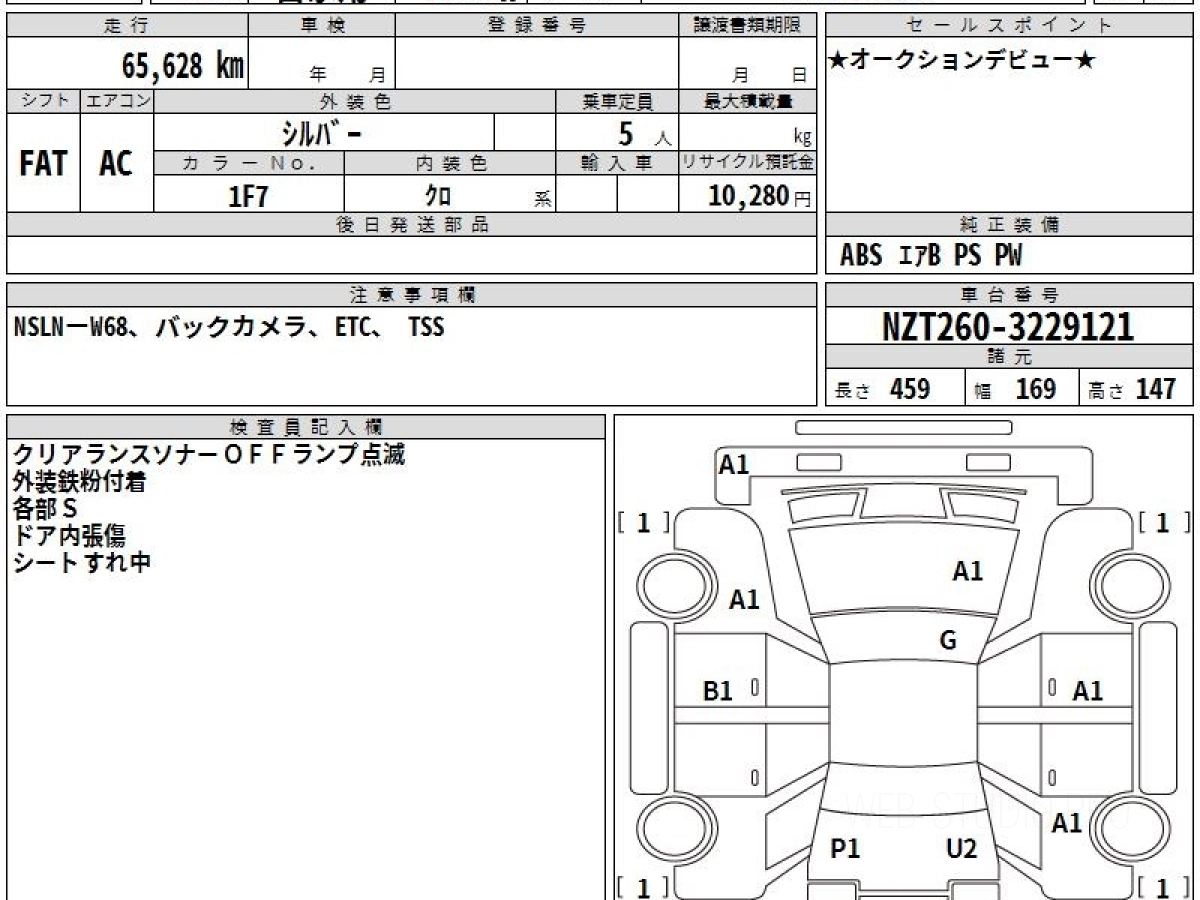Viewport: 1200px width, 900px height.
Task: Click the ★オークションデビュー★ sales point text
Action: click(962, 61)
